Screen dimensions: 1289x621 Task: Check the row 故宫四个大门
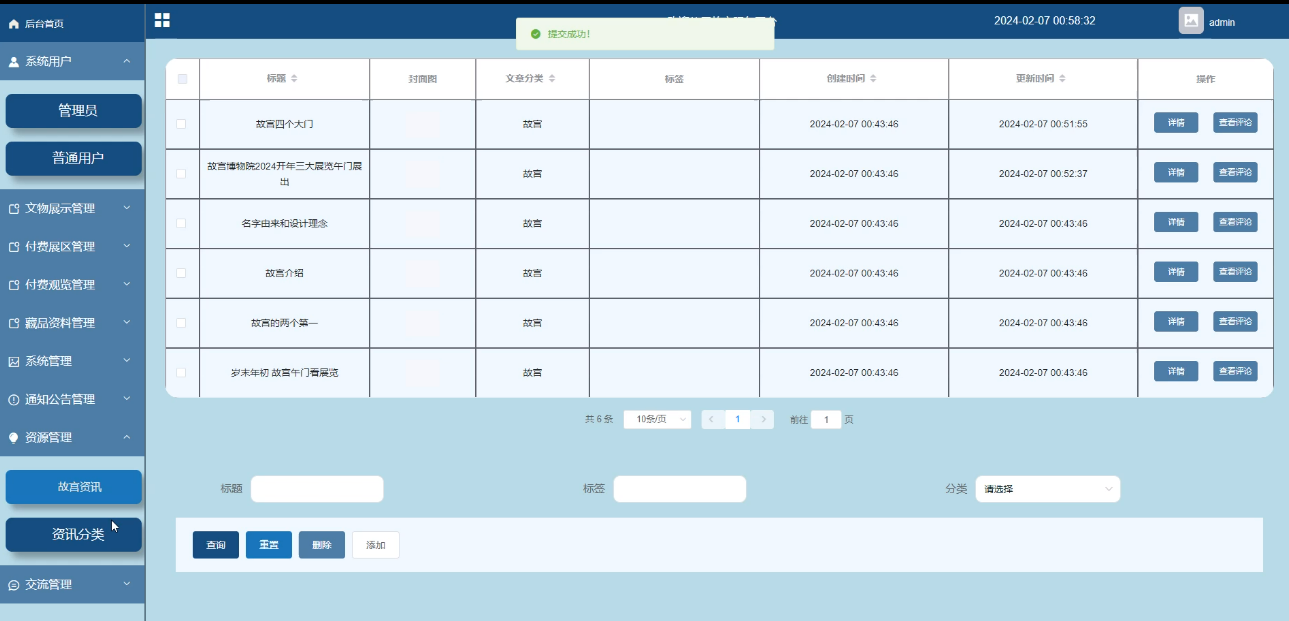(181, 124)
